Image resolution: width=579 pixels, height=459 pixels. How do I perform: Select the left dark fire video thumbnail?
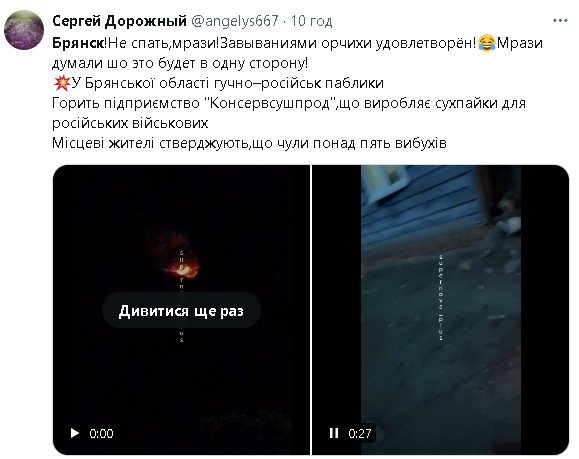(x=181, y=310)
